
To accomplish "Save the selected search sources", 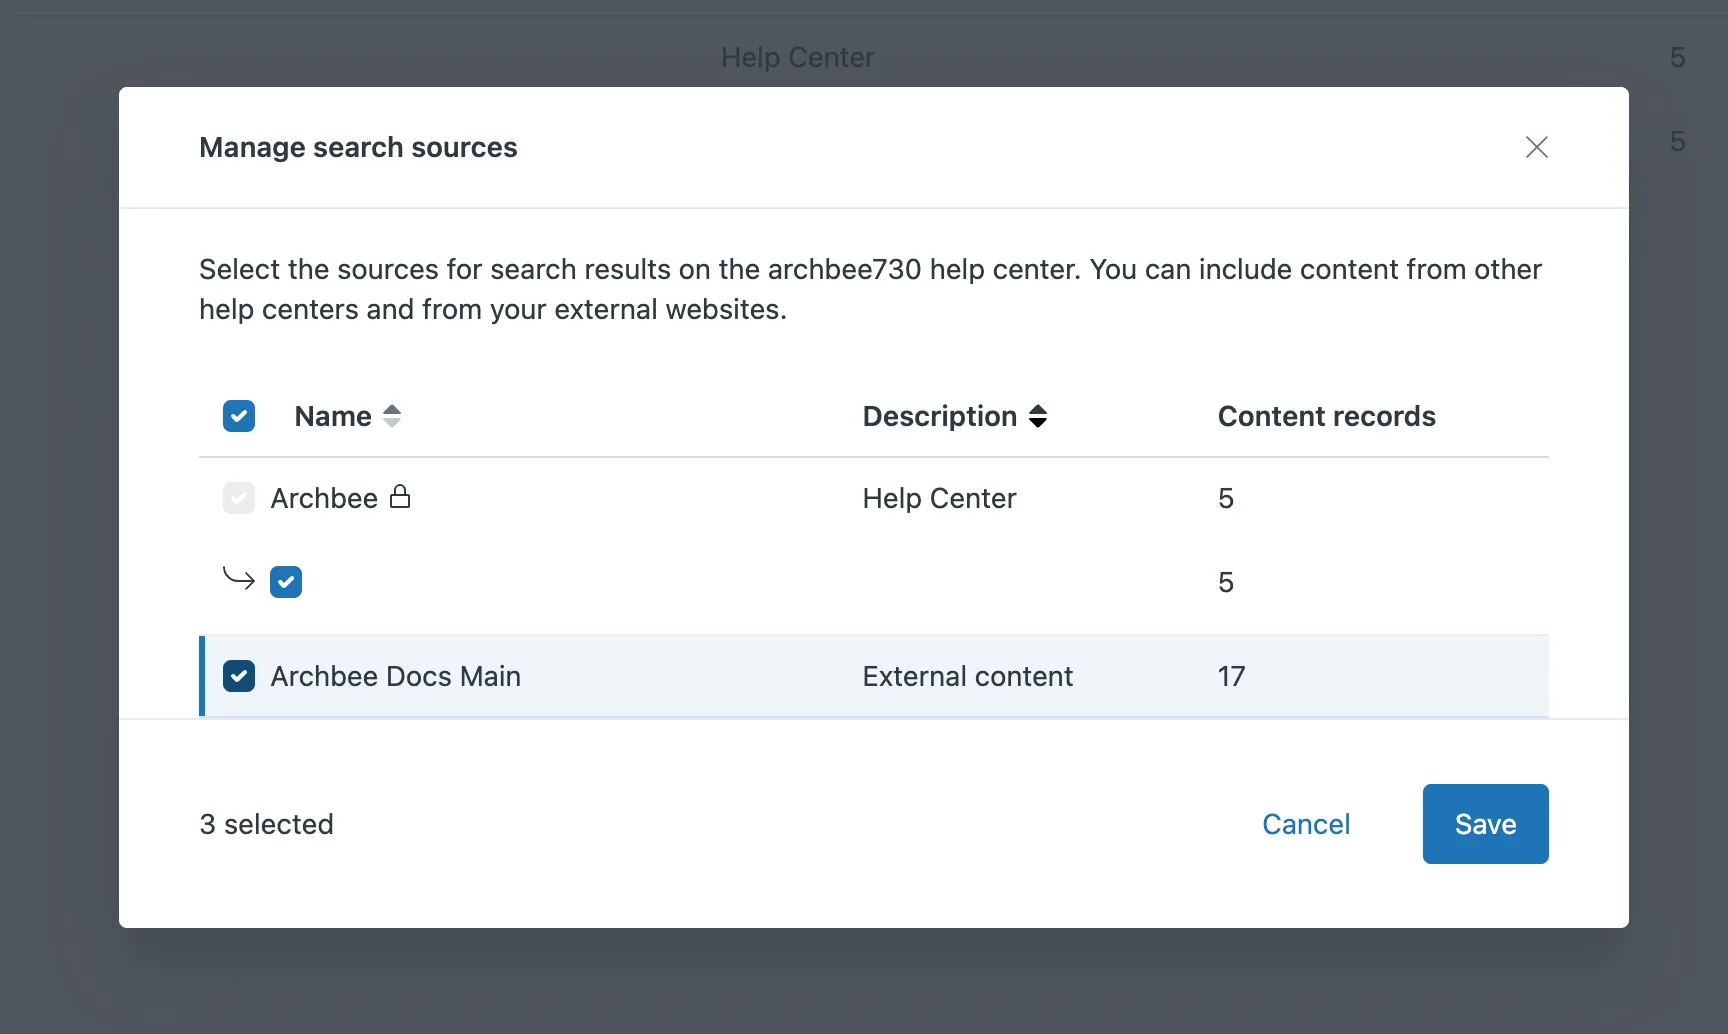I will click(1486, 824).
